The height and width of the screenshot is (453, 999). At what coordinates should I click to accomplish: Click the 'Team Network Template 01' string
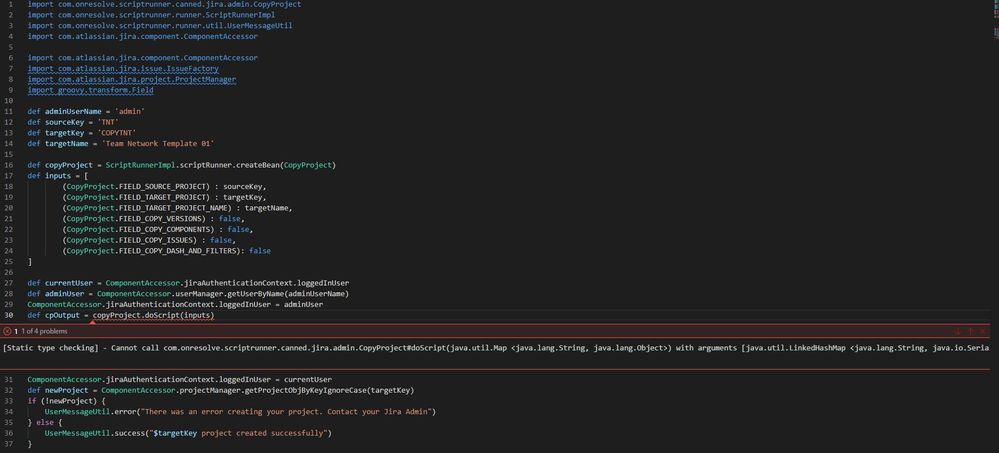coord(157,144)
